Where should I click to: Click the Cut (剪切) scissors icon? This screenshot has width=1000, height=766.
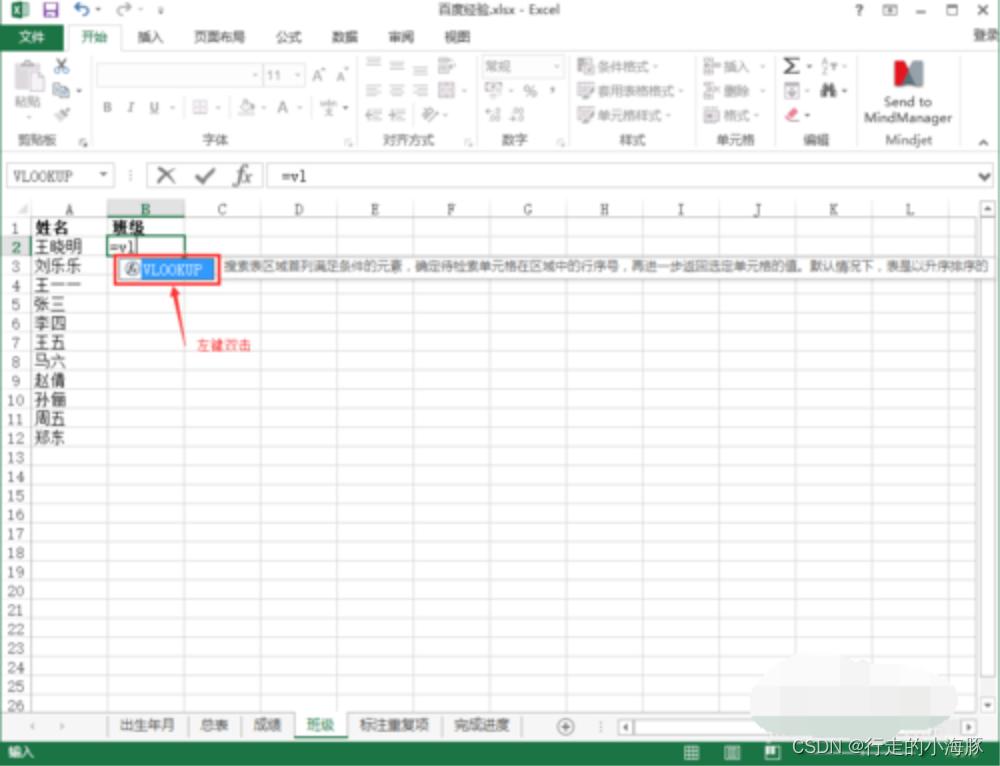point(60,66)
